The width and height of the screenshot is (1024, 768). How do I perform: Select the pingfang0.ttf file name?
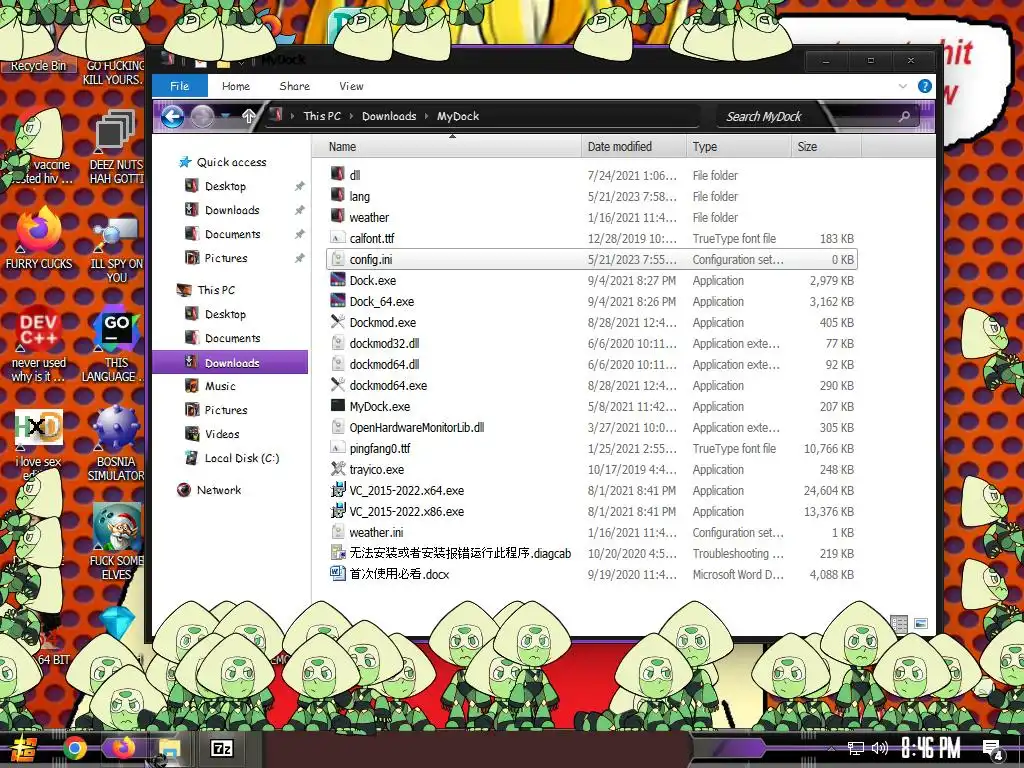[x=379, y=449]
